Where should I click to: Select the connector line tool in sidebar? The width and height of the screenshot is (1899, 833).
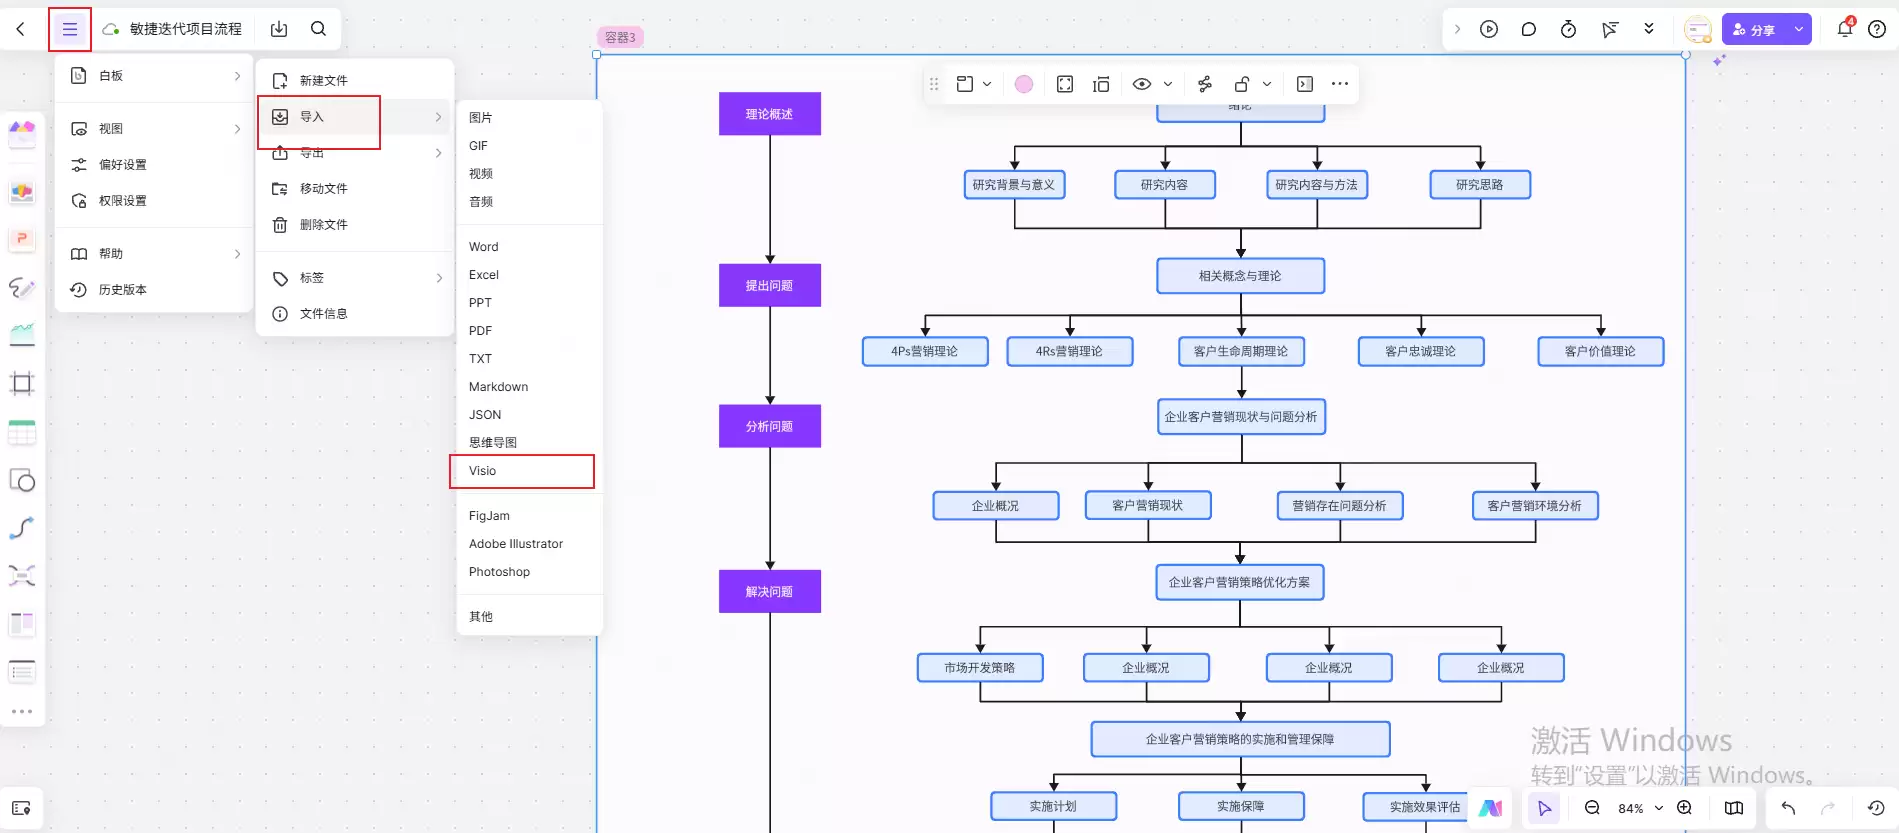tap(22, 527)
